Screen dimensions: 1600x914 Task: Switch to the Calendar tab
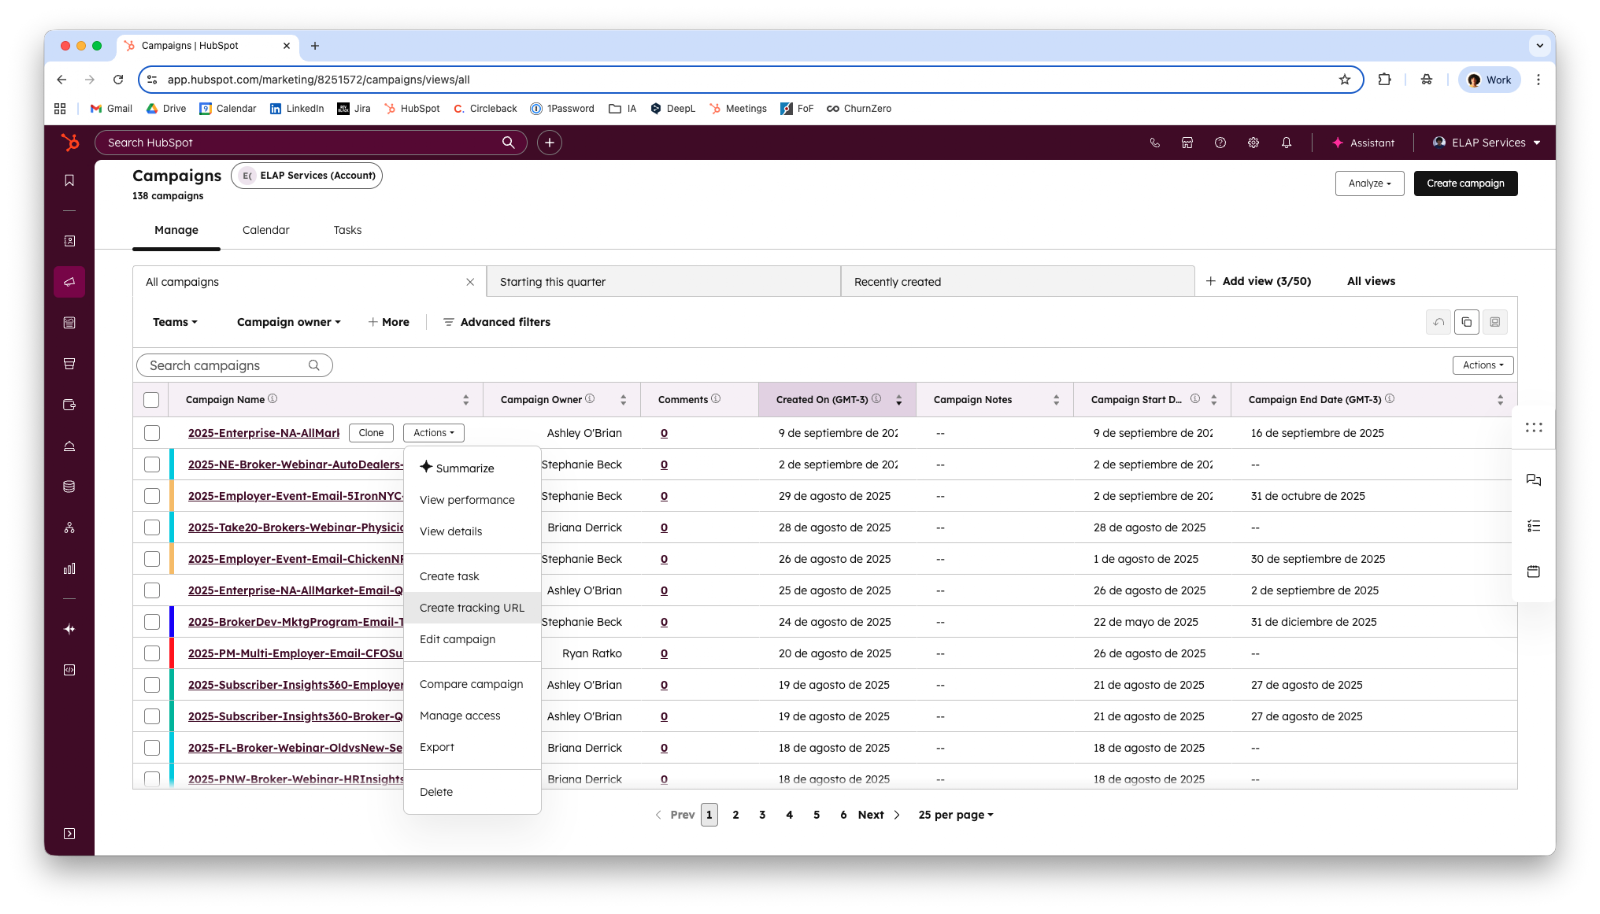[x=266, y=230]
